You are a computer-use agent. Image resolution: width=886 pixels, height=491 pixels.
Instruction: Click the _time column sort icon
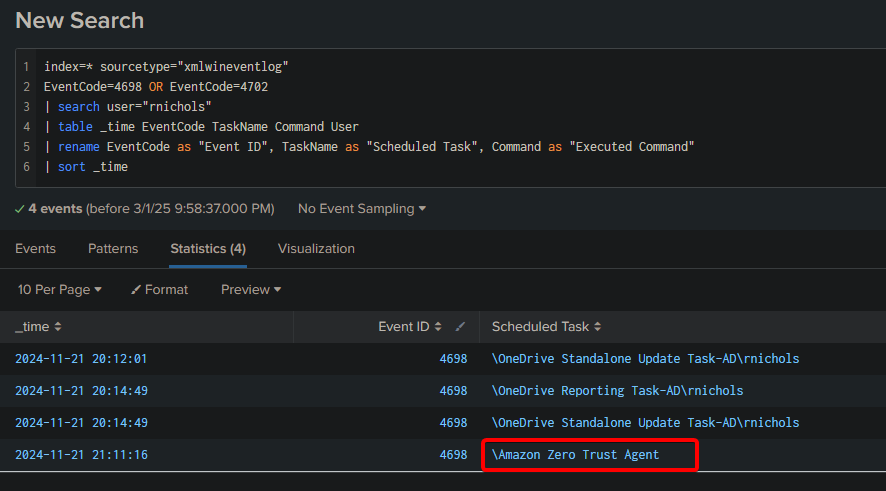coord(58,327)
